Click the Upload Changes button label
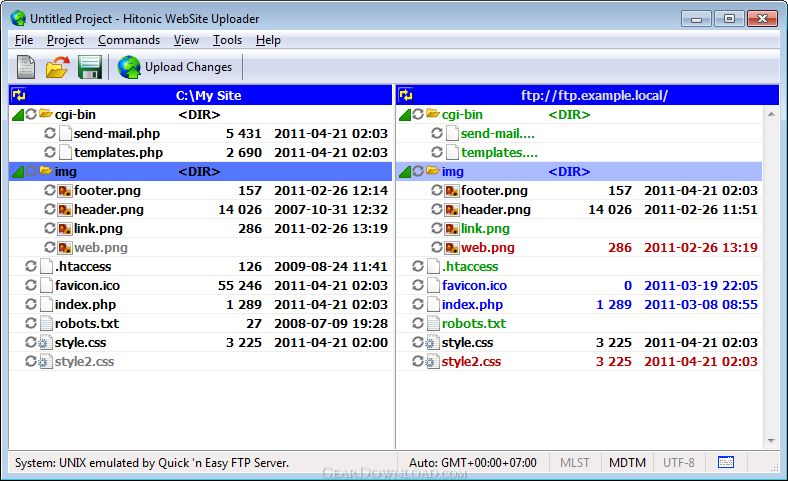 188,67
